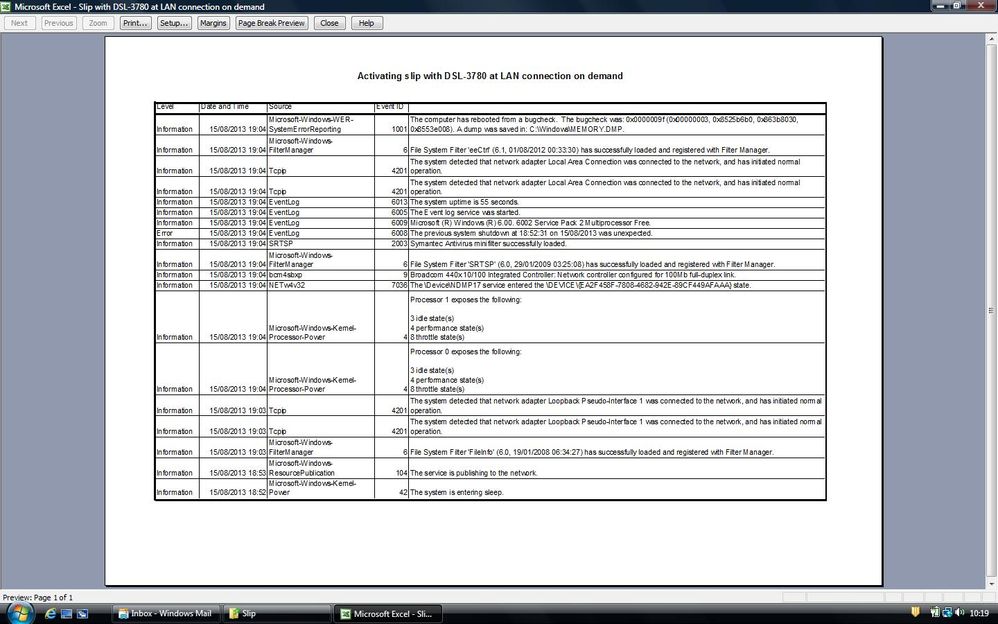Click 'Microsoft-Windows-WER-SystemErrorReporting' source cell

[x=321, y=124]
